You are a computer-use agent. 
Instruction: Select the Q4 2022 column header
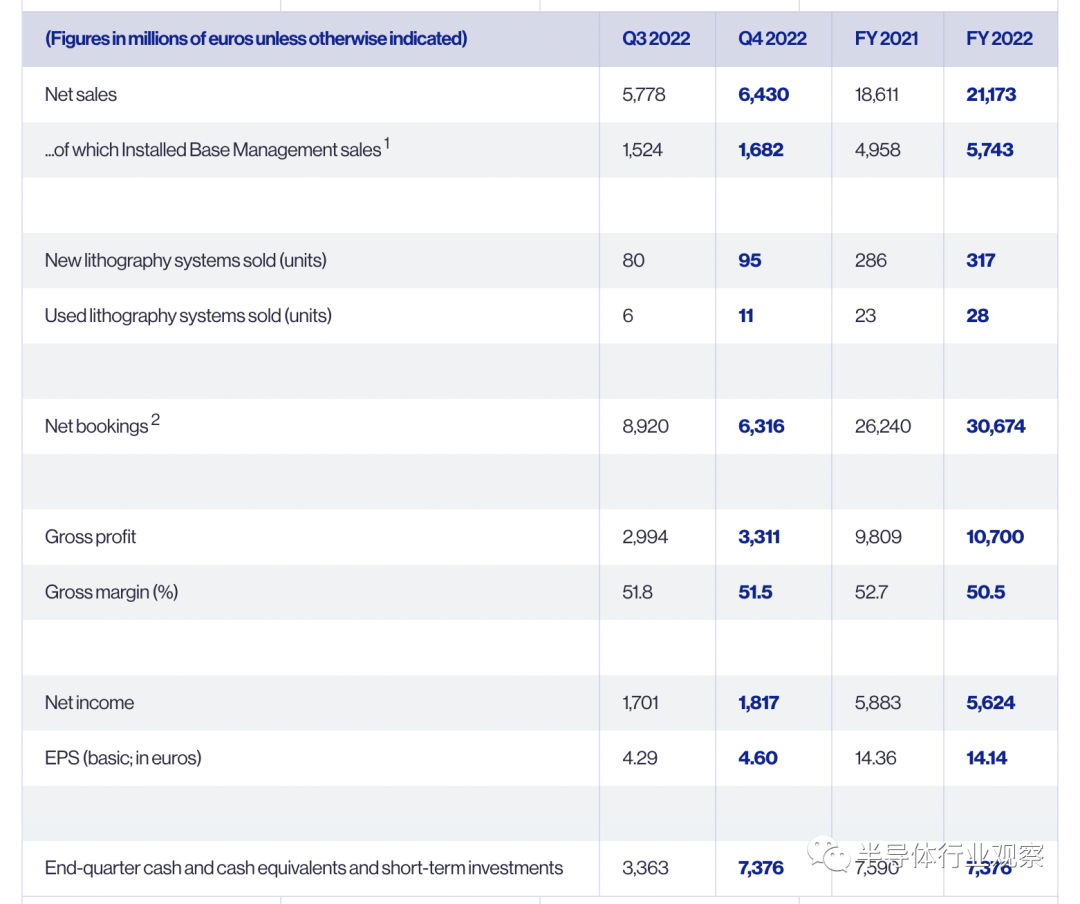[x=772, y=39]
